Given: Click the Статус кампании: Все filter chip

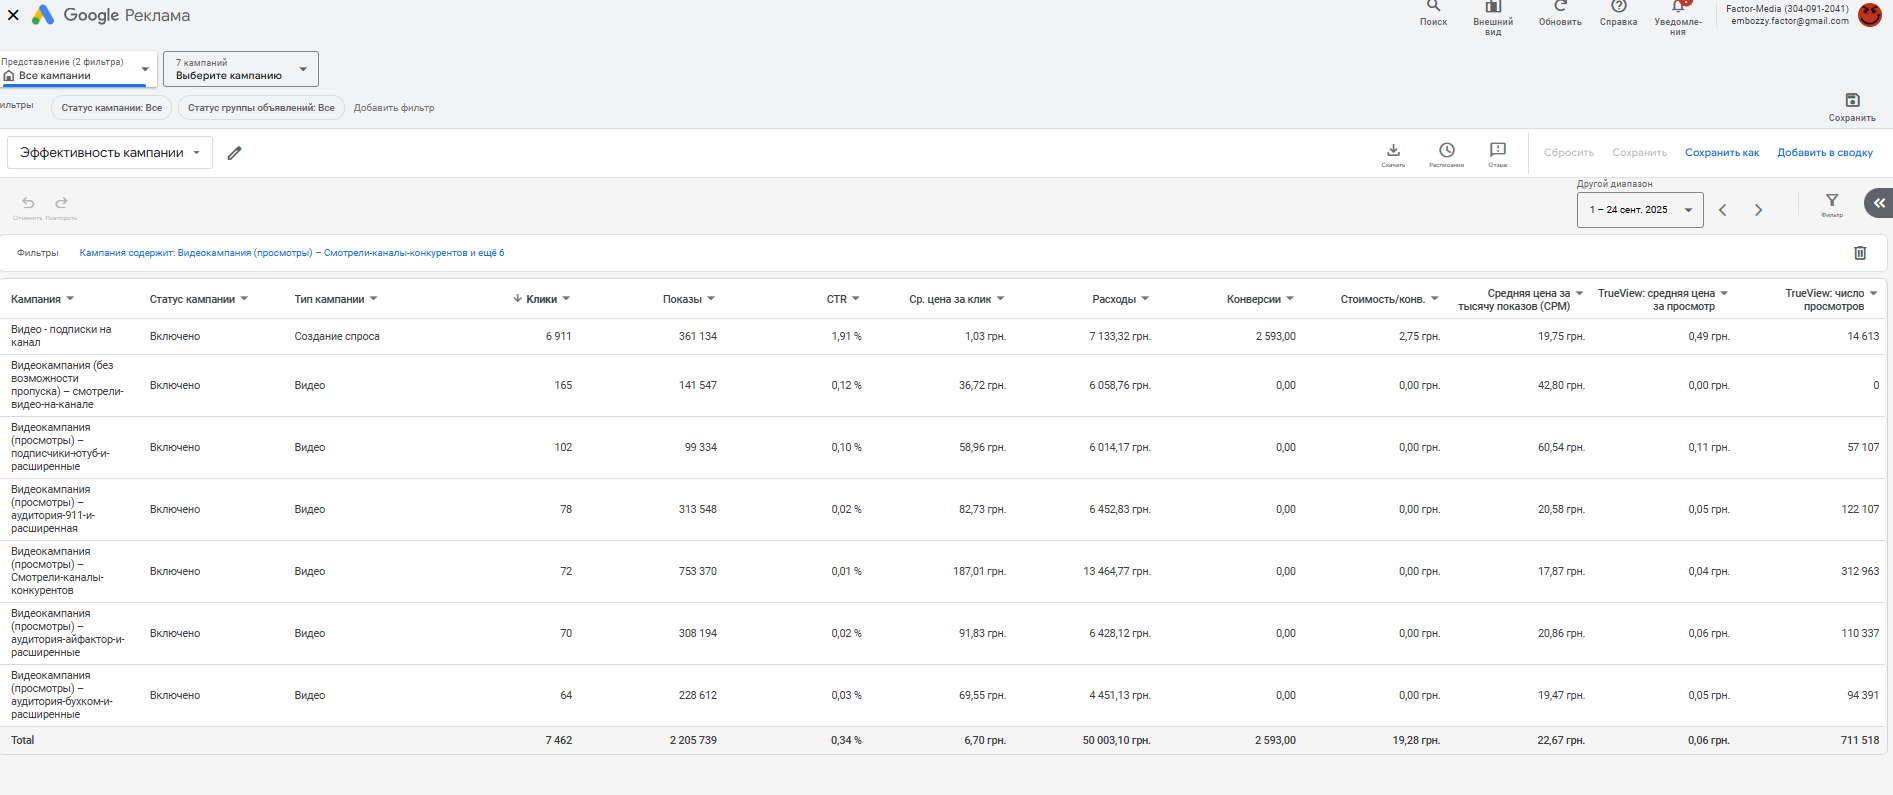Looking at the screenshot, I should point(111,108).
